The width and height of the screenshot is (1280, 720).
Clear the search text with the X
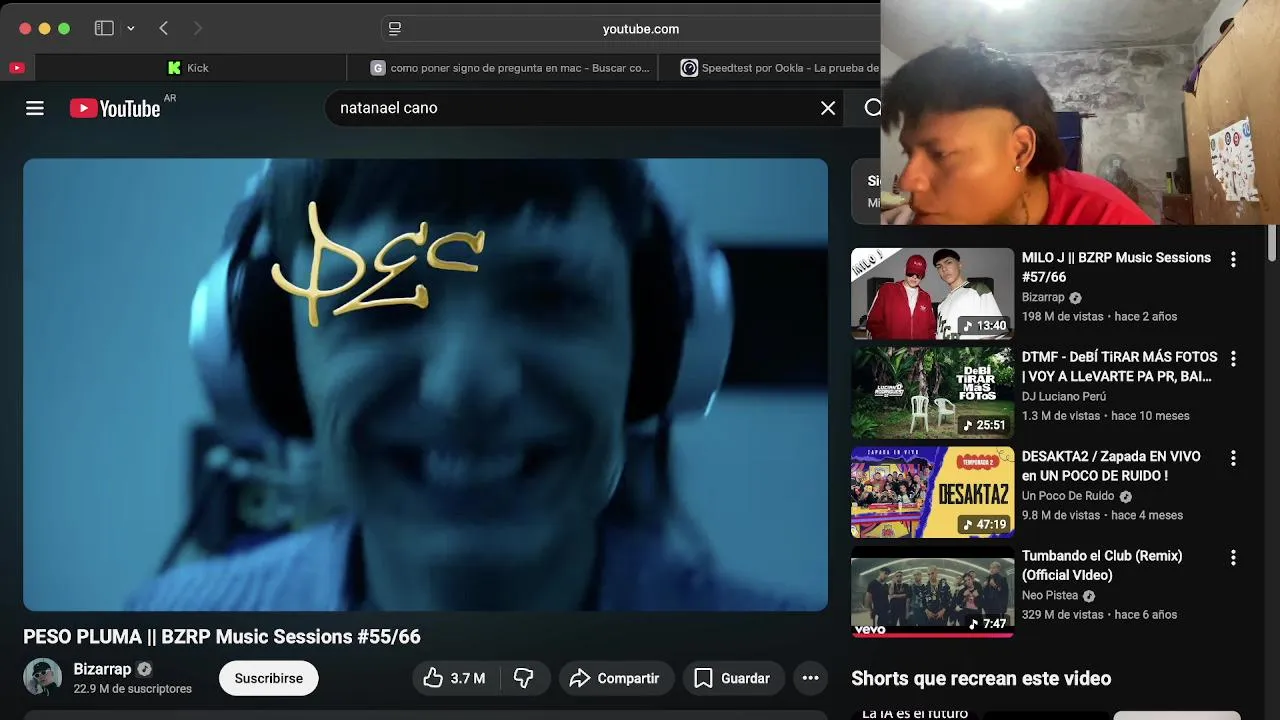828,108
